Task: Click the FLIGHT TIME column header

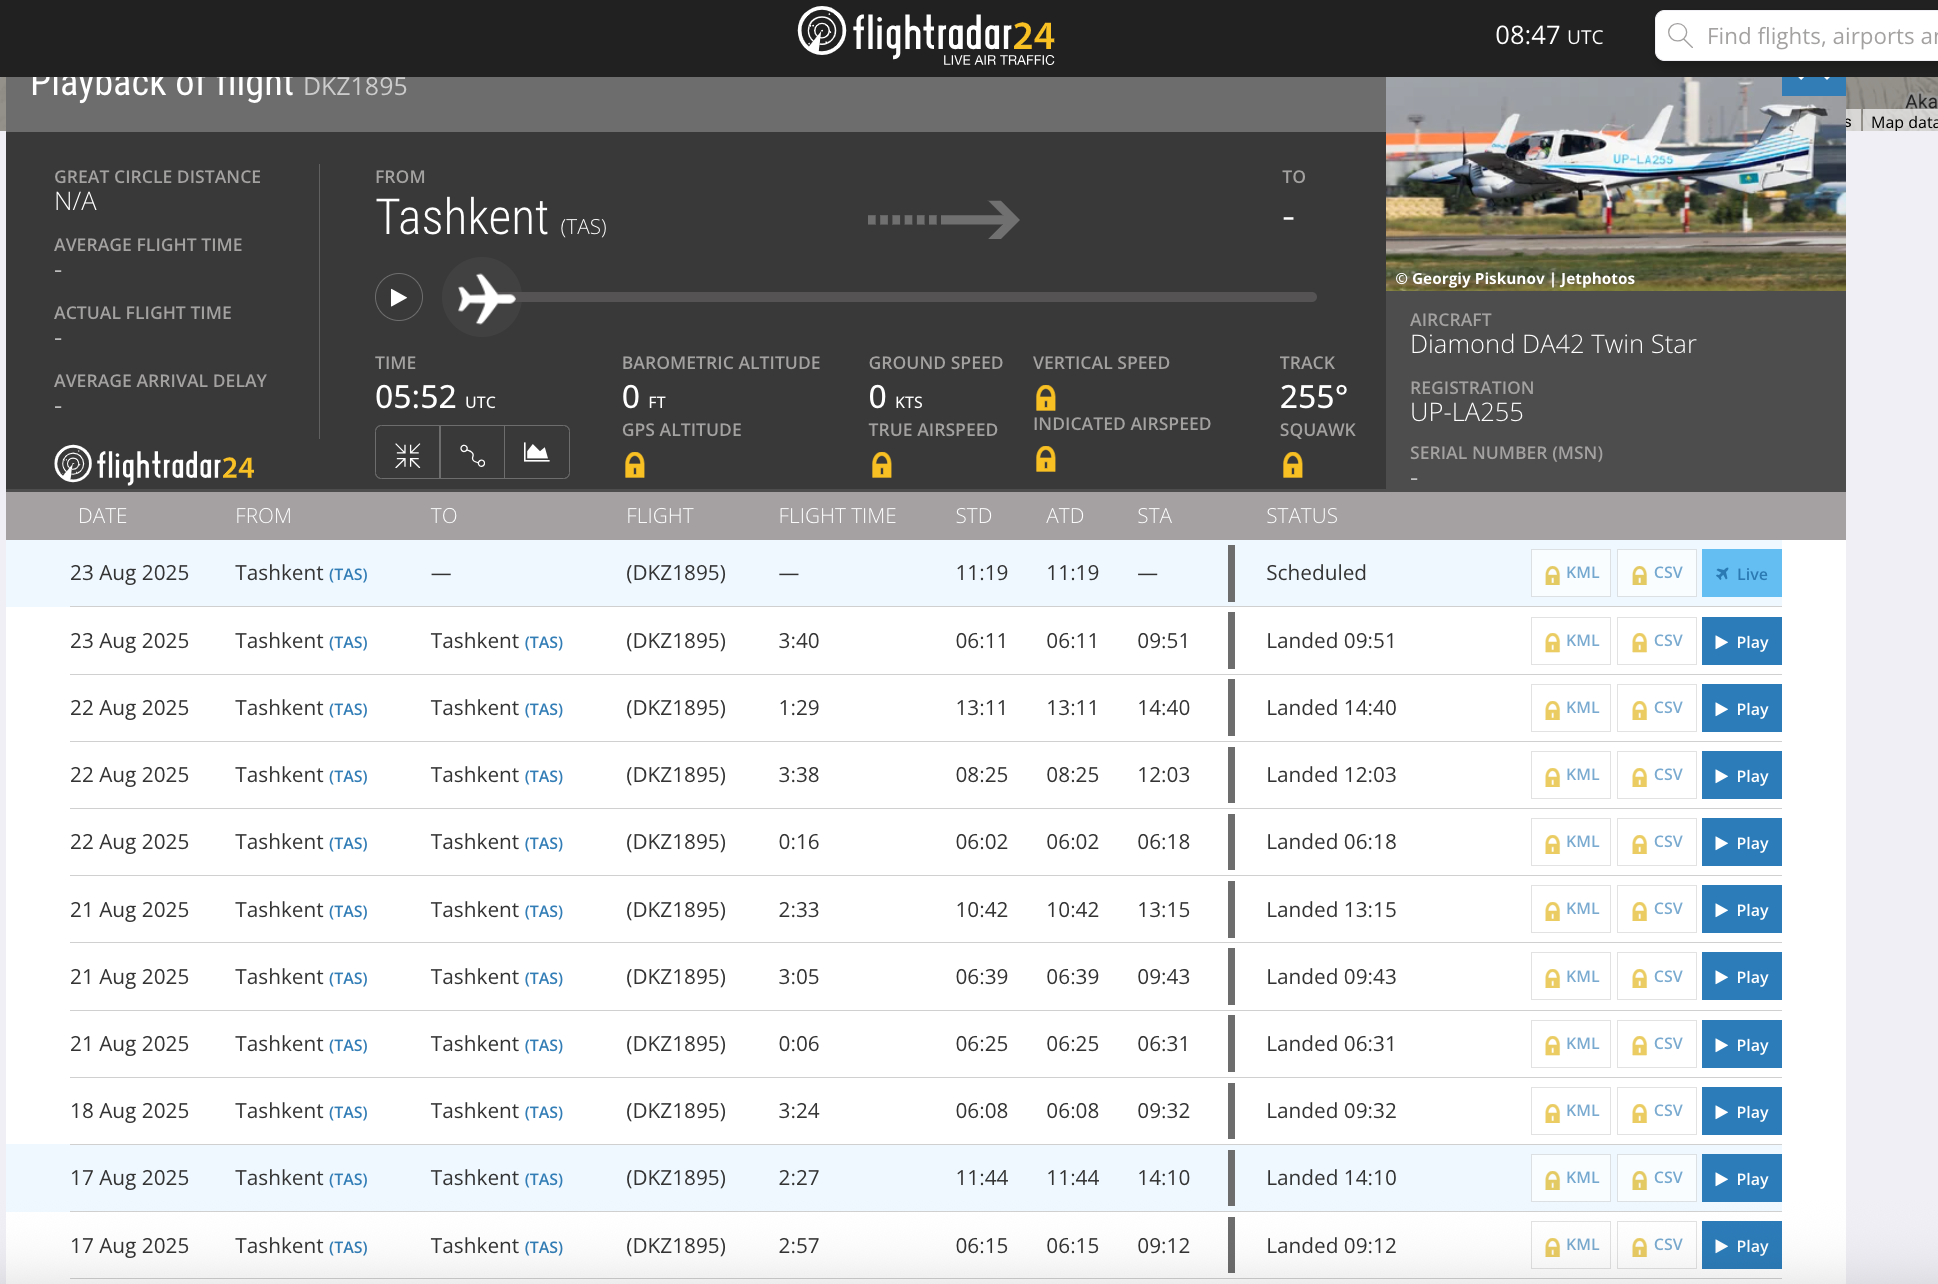Action: click(837, 516)
